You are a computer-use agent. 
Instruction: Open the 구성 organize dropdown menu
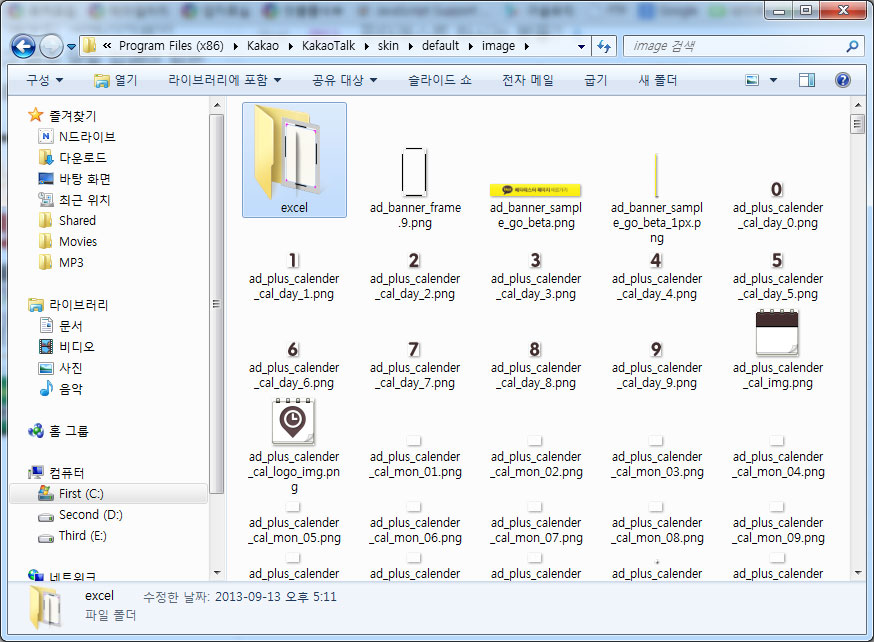coord(44,80)
